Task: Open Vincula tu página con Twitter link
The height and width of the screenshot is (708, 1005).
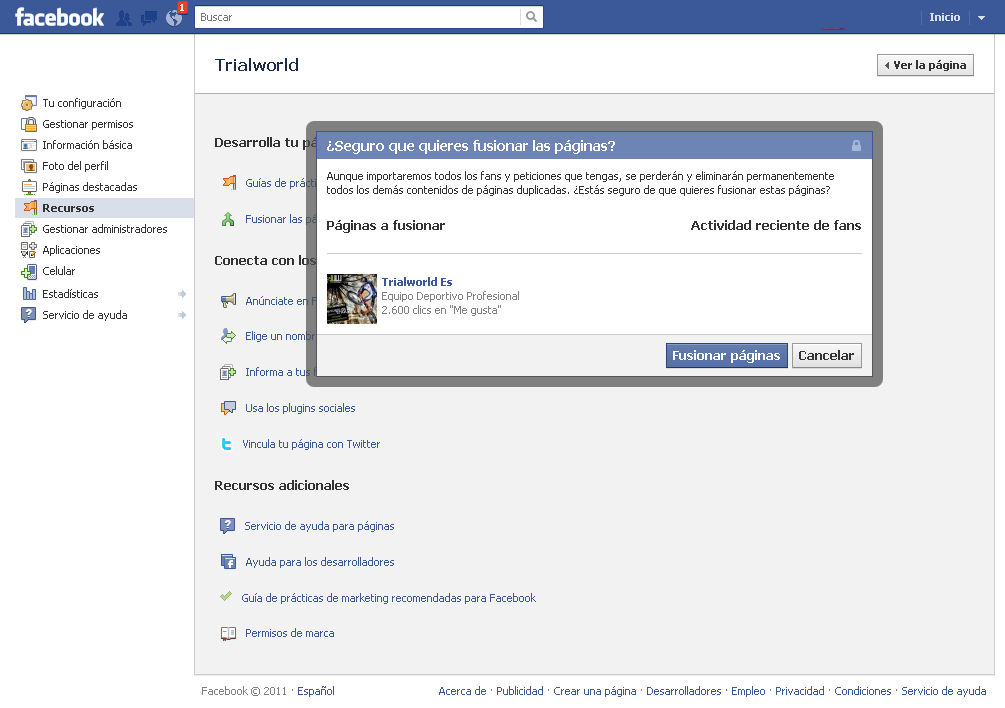Action: tap(311, 444)
